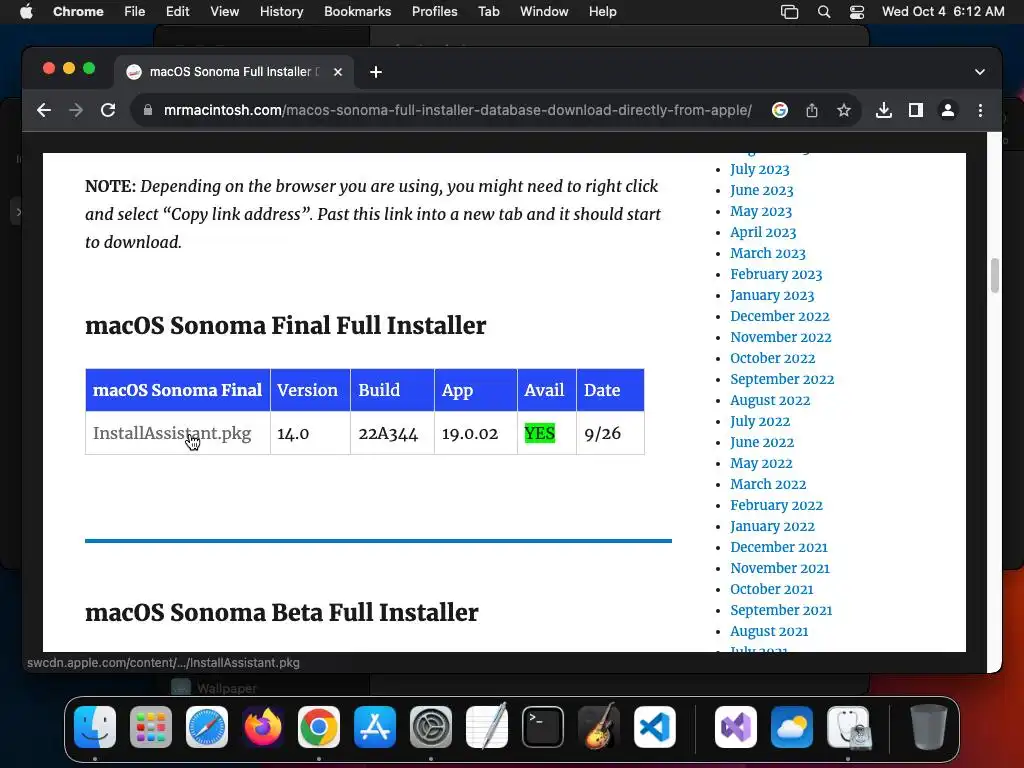Open GarageBand from the Dock
Viewport: 1024px width, 768px height.
click(599, 726)
